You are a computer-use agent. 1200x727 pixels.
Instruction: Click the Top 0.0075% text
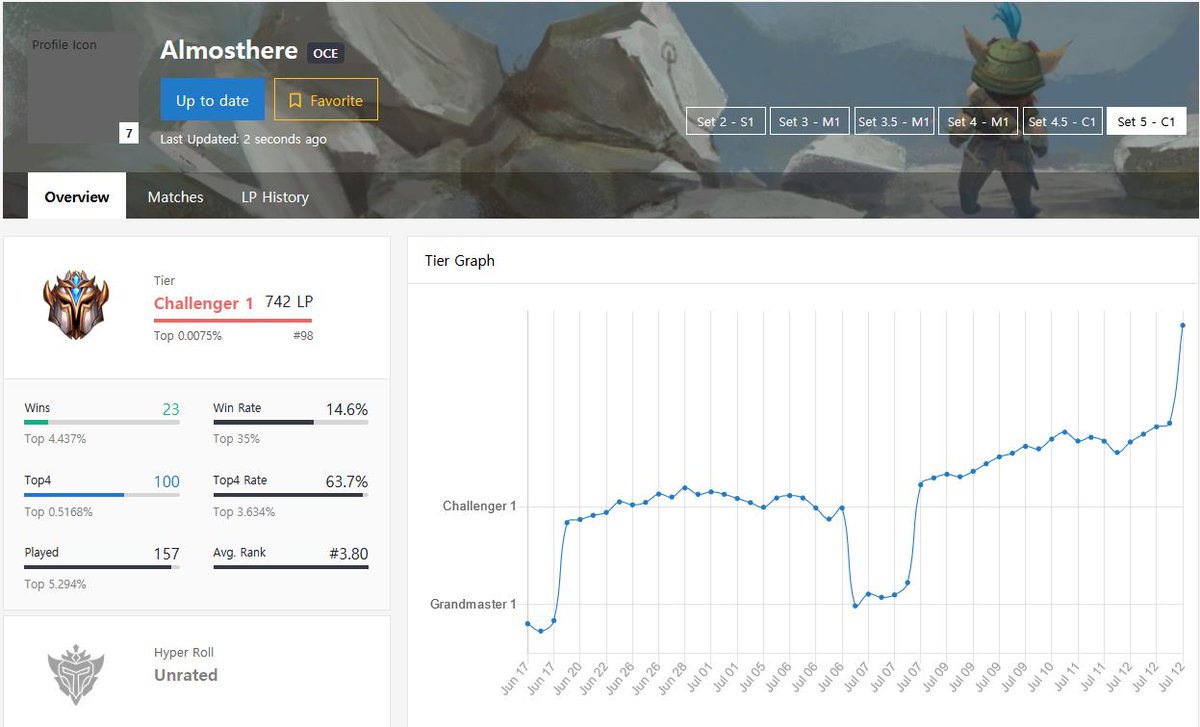click(x=188, y=336)
